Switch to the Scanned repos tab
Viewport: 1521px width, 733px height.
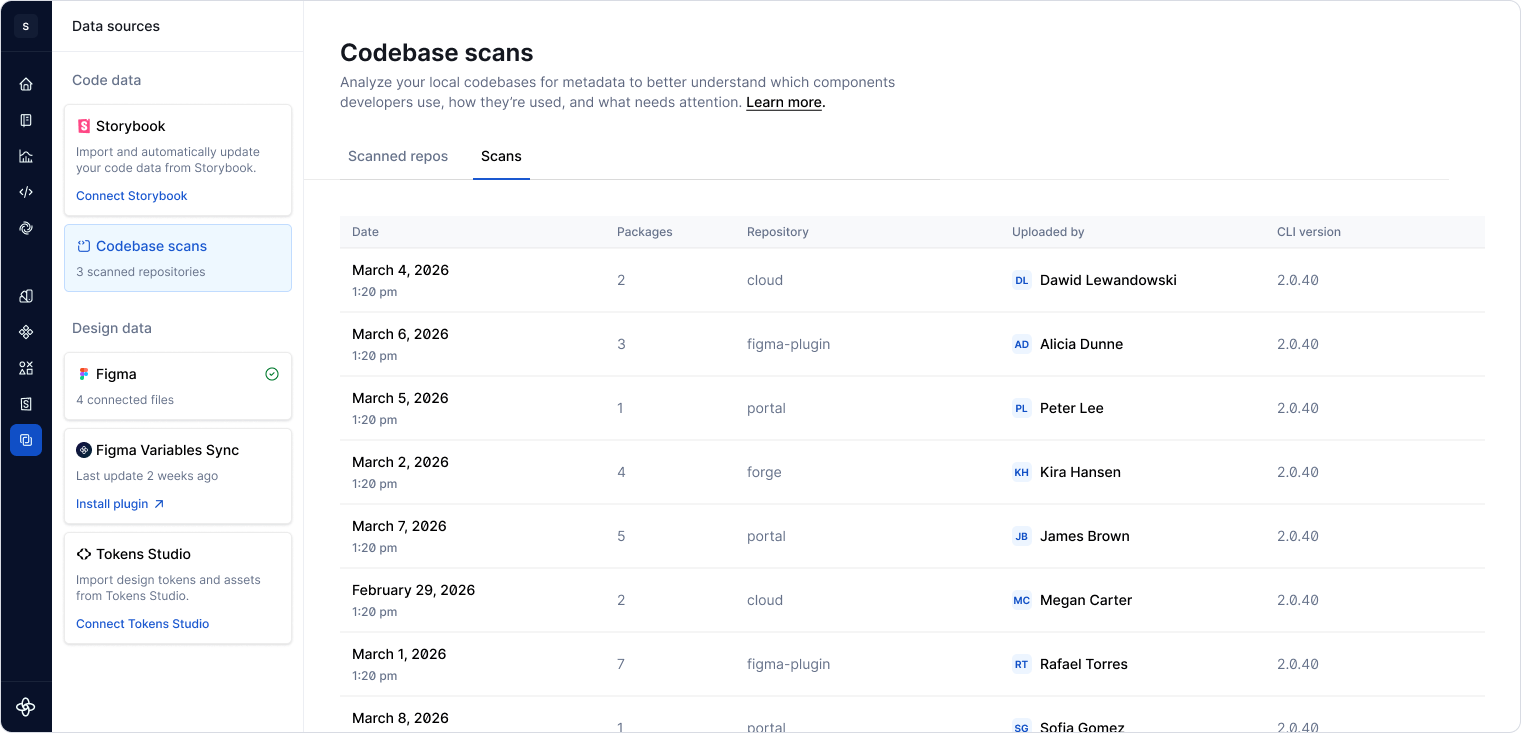pos(398,156)
